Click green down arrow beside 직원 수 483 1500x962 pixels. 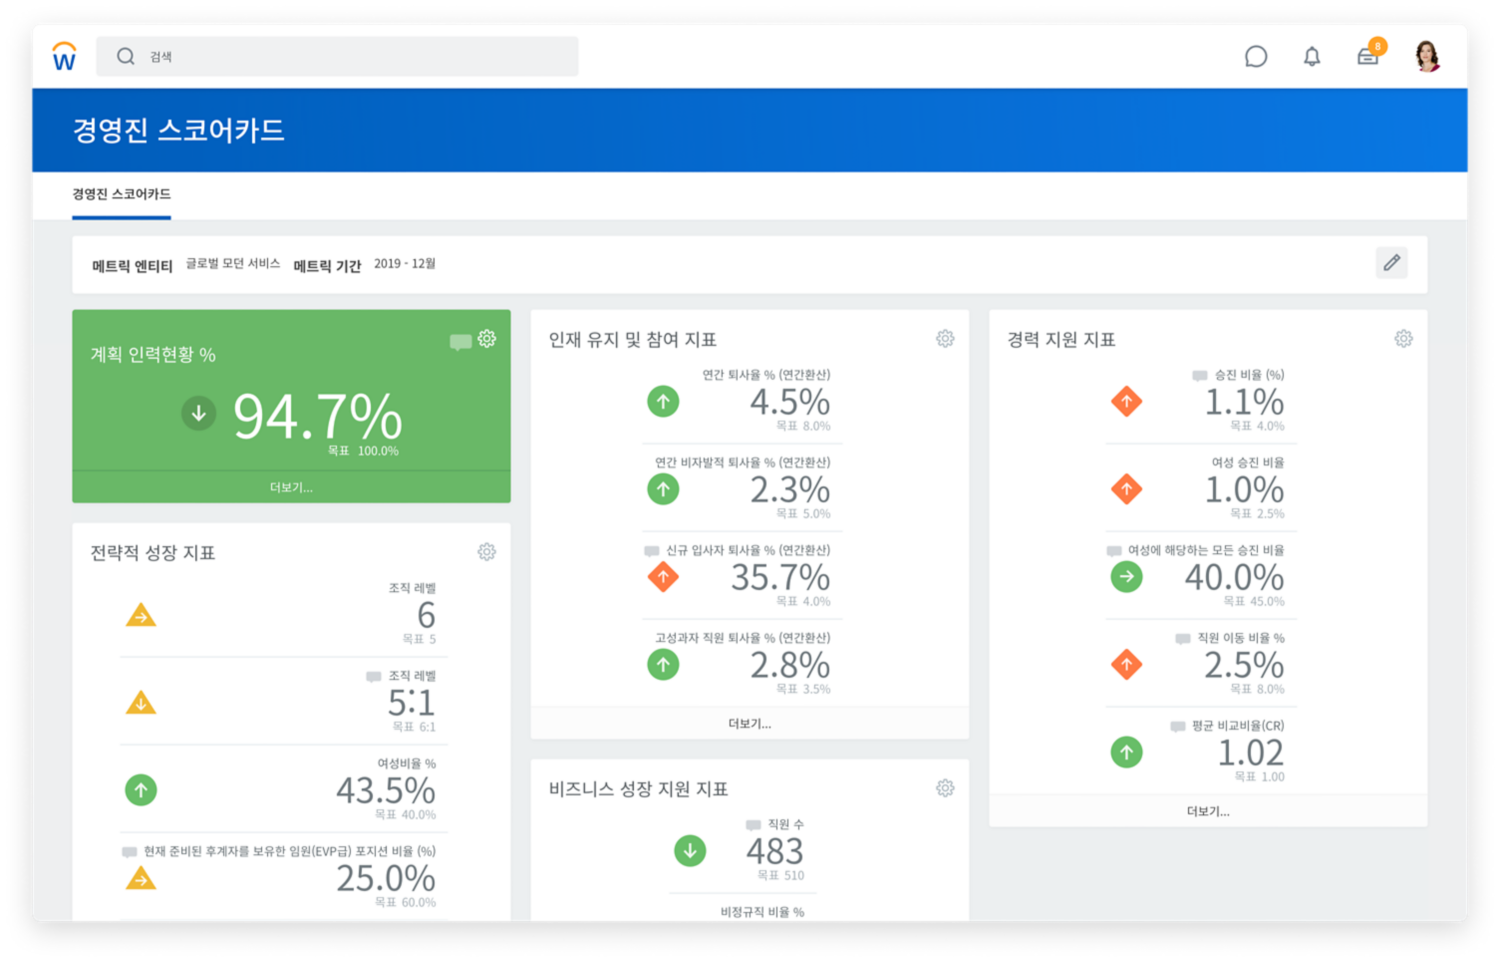[x=690, y=851]
